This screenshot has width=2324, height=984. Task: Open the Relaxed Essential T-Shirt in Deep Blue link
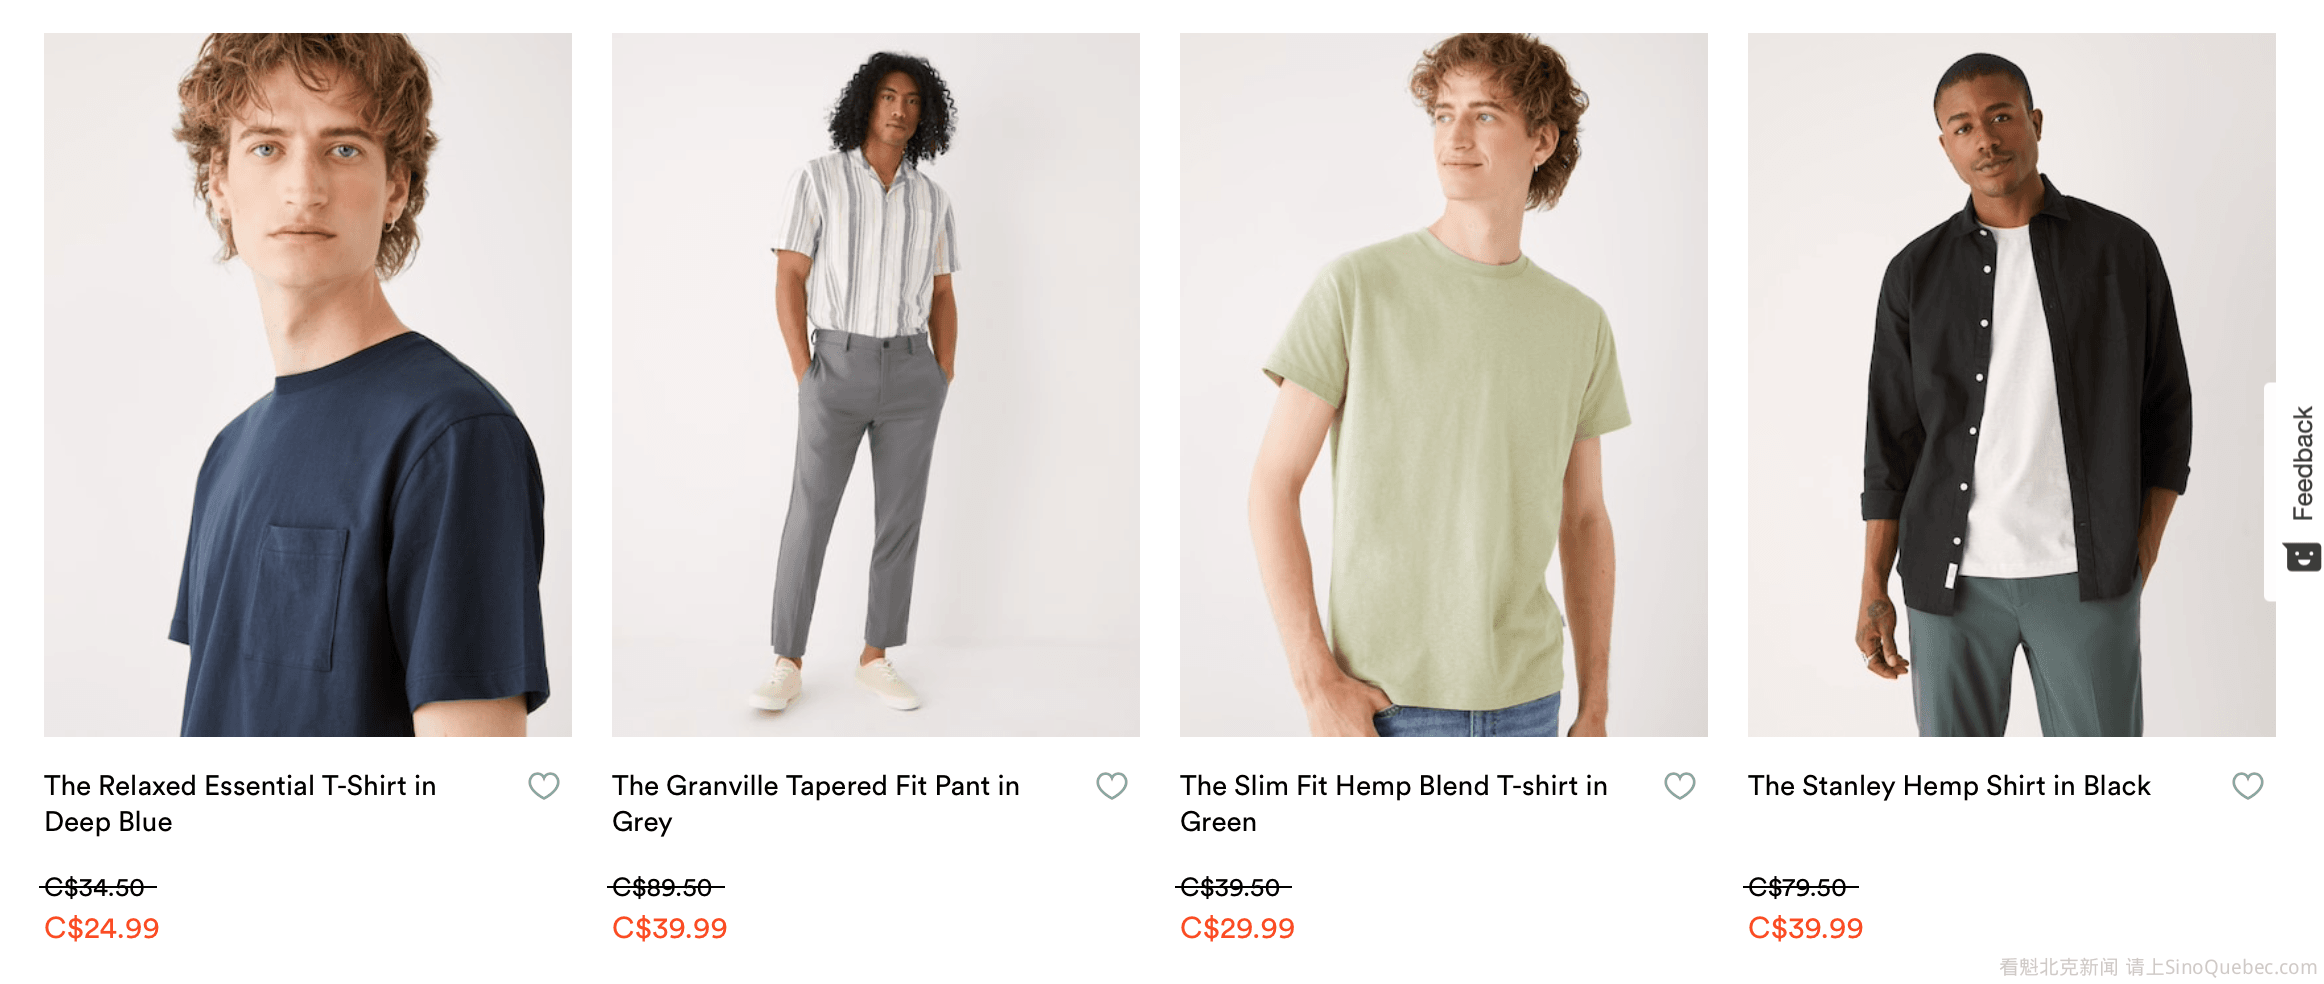(x=240, y=804)
